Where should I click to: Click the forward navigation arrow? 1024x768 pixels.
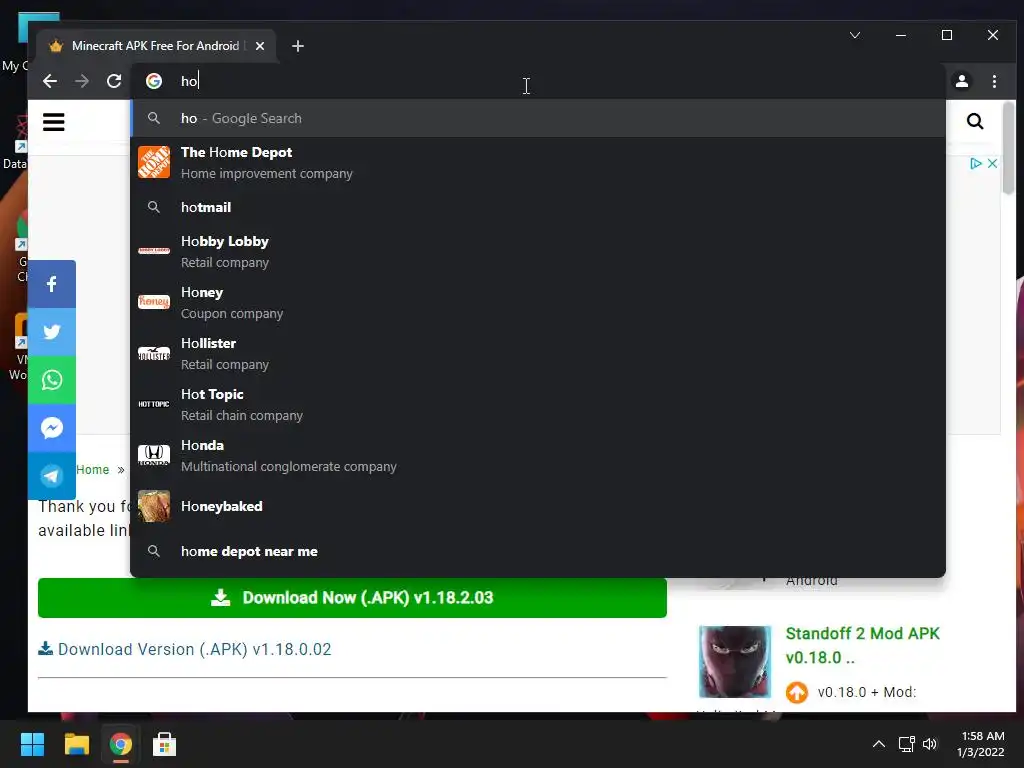pyautogui.click(x=82, y=81)
